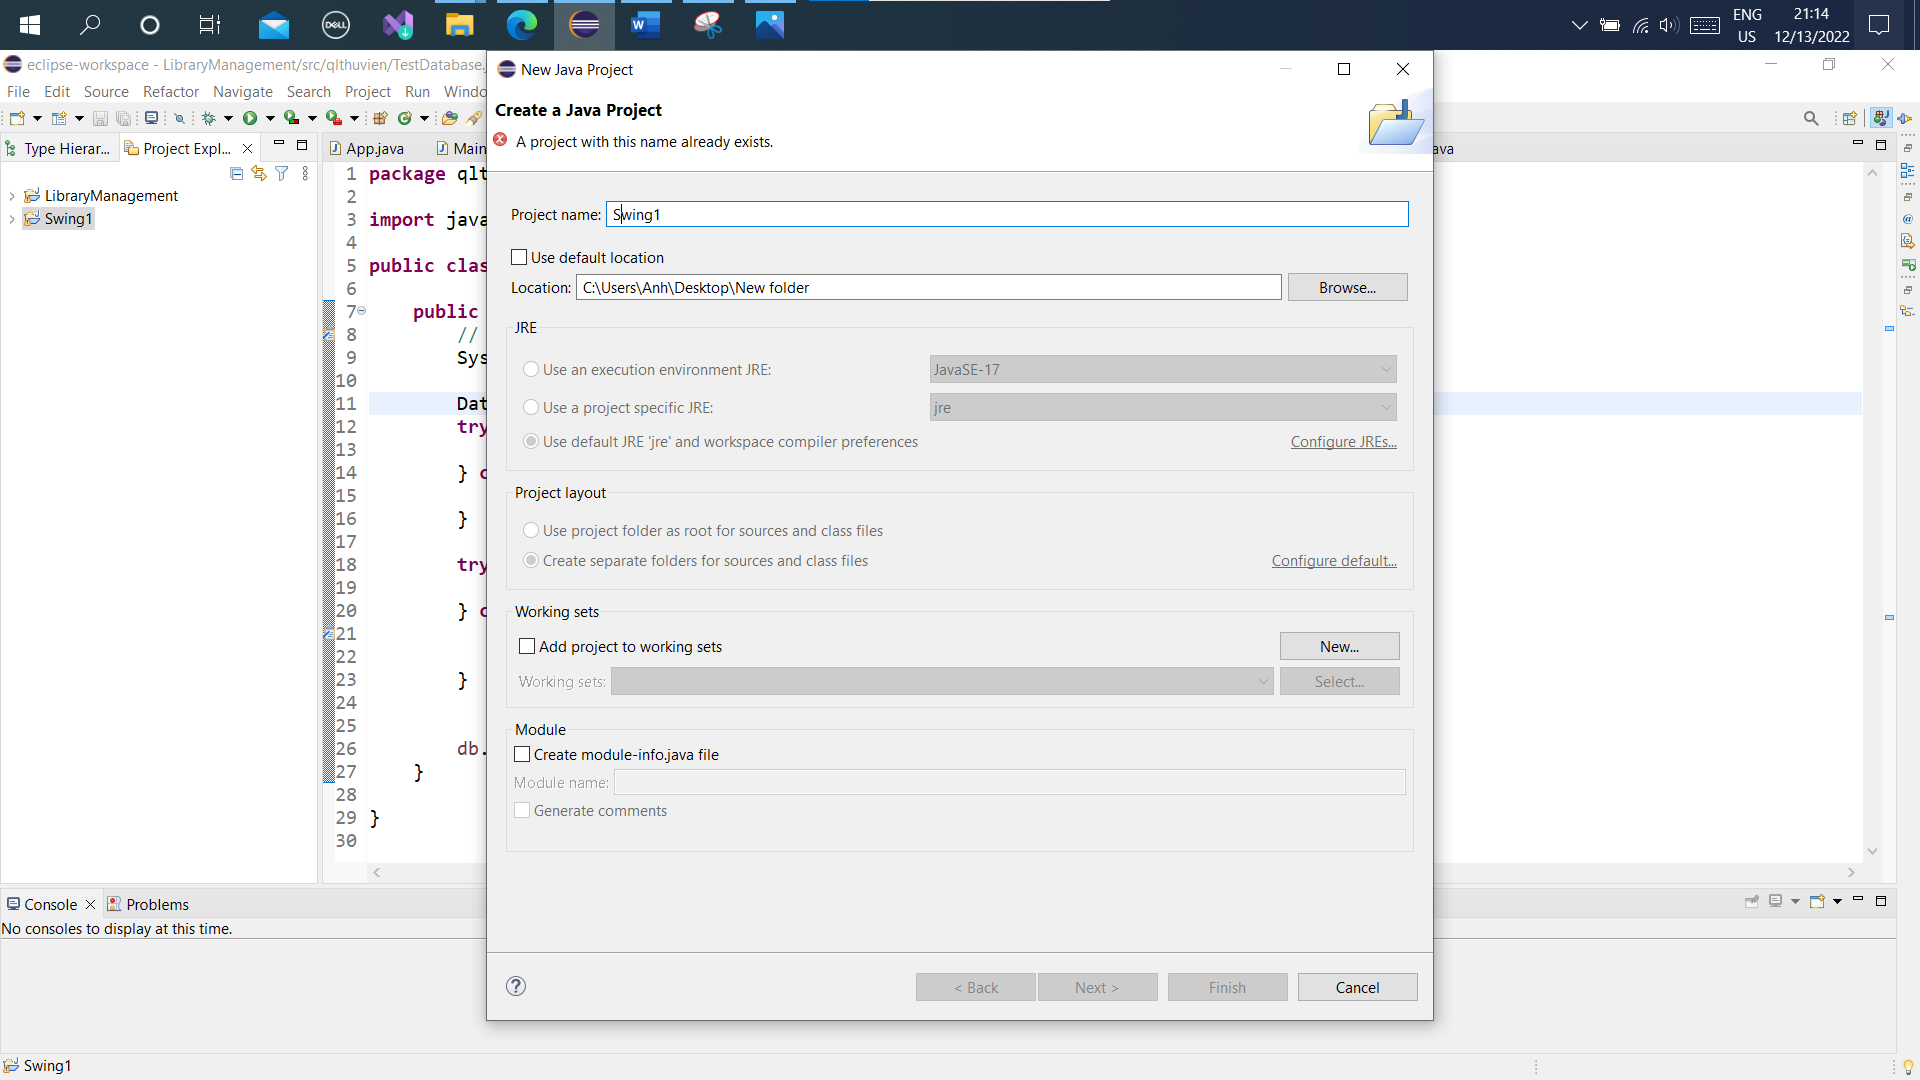Enable Add project to working sets checkbox
The width and height of the screenshot is (1920, 1080).
click(x=526, y=646)
